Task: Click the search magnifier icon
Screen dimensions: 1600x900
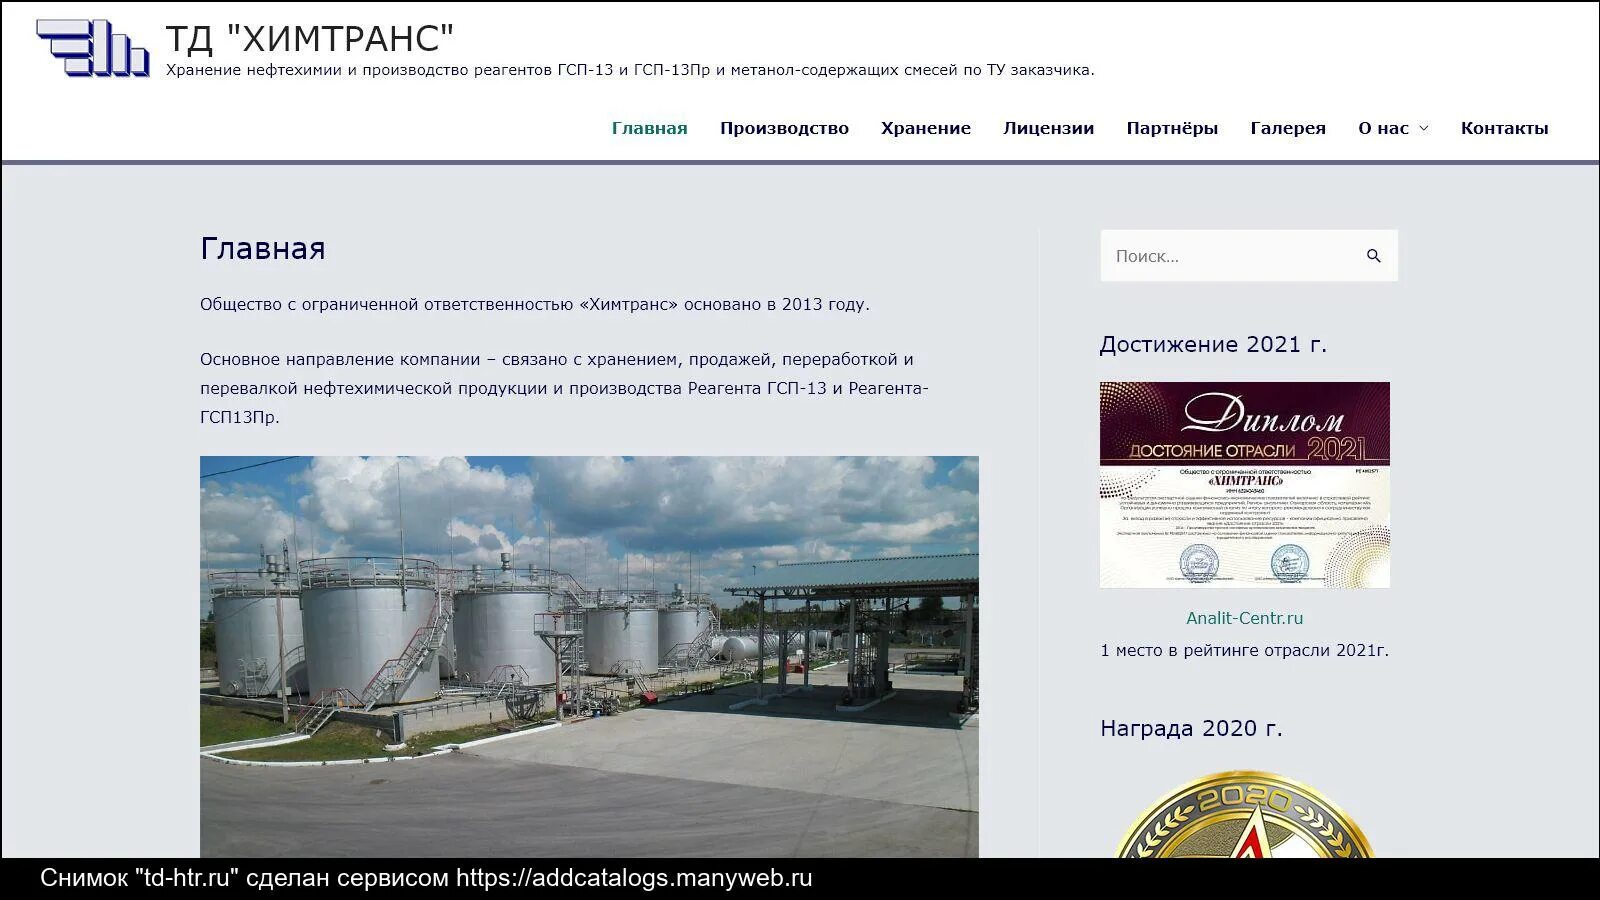Action: coord(1374,256)
